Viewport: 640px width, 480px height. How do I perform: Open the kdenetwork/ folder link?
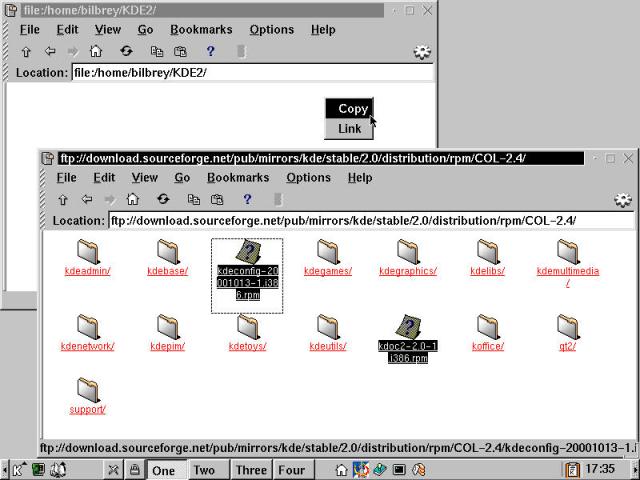[87, 346]
